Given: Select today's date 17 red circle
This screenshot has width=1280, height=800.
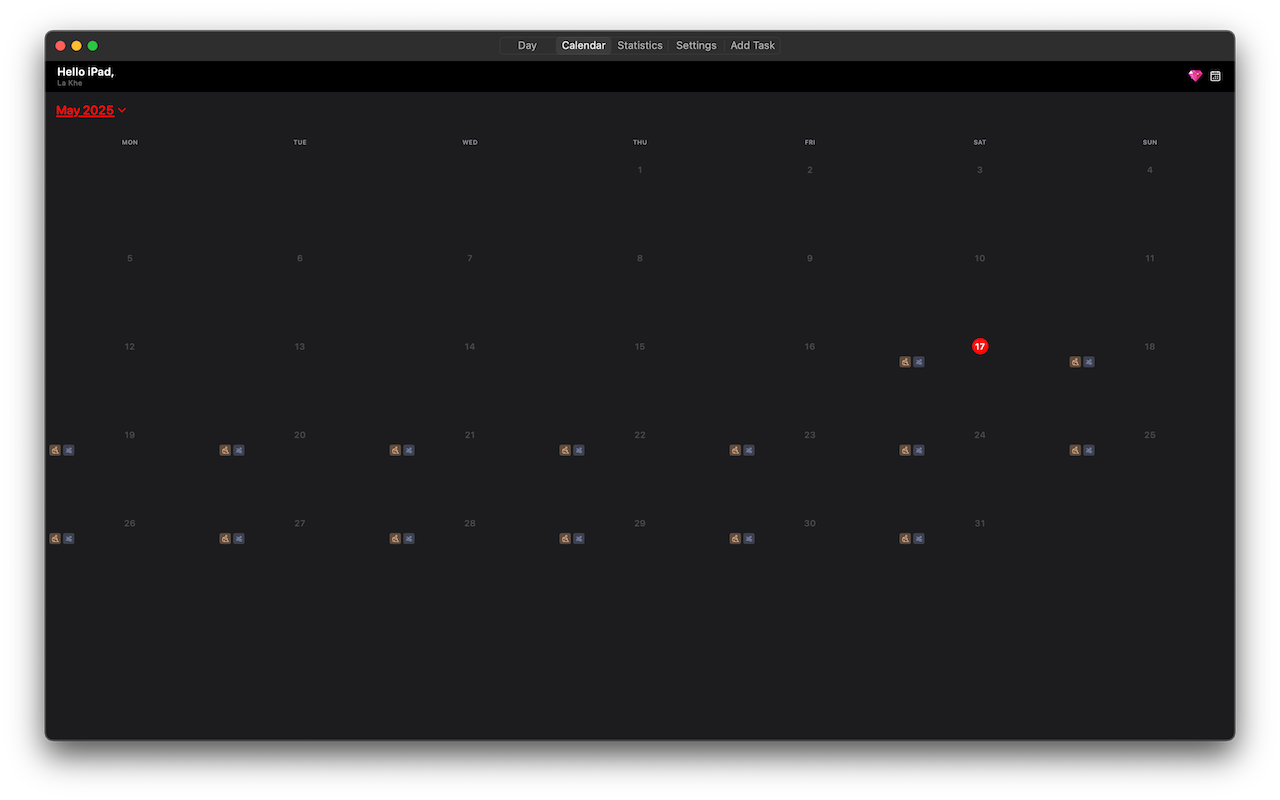Looking at the screenshot, I should (x=980, y=346).
